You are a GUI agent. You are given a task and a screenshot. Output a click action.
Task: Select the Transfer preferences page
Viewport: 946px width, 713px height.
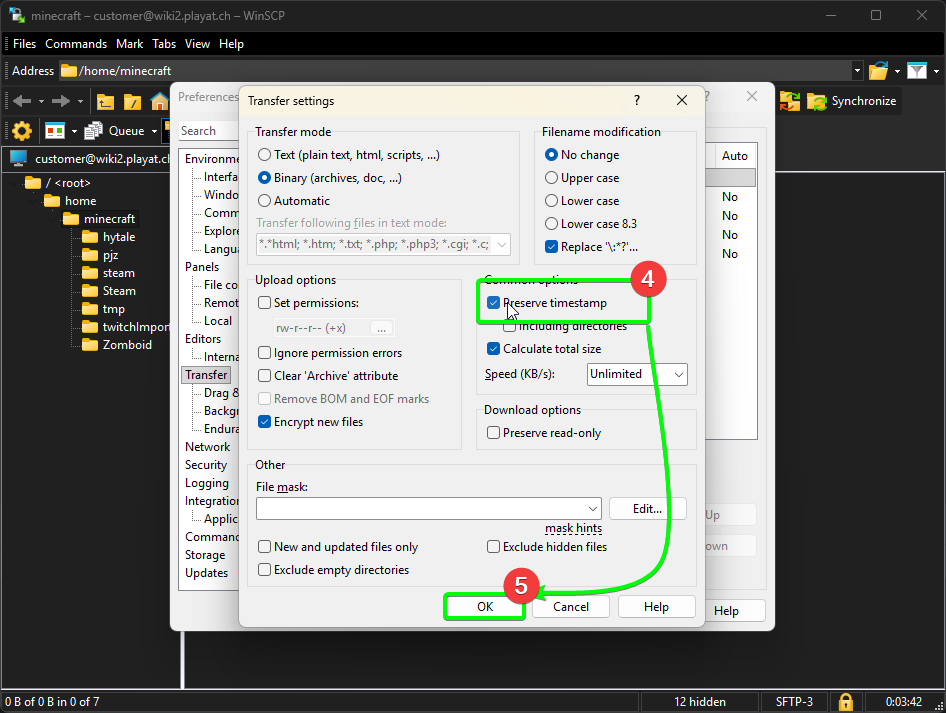[206, 374]
